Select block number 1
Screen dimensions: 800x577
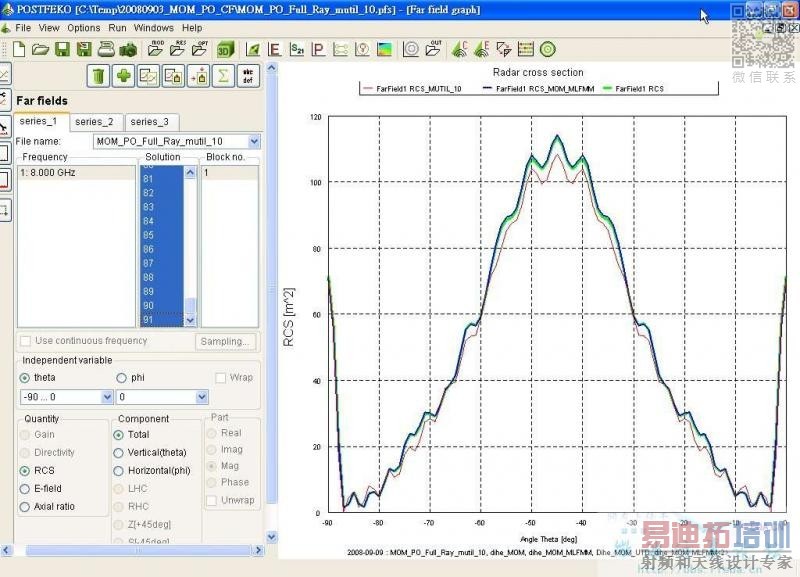[230, 173]
